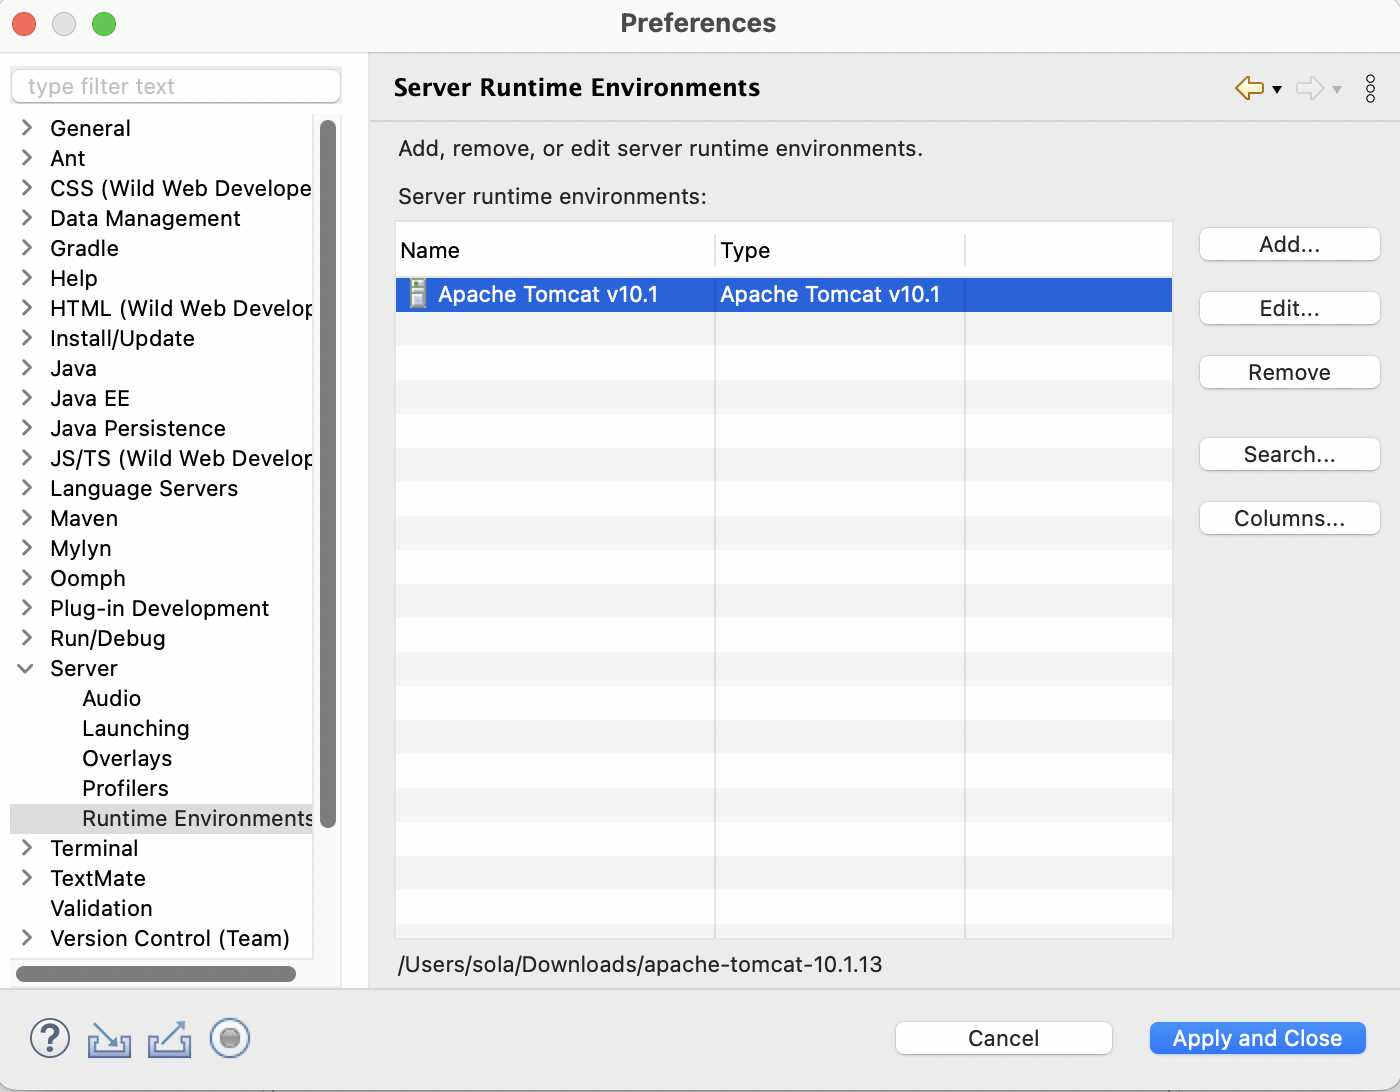Click the vertical scrollbar of preferences tree
Image resolution: width=1400 pixels, height=1092 pixels.
coord(328,474)
